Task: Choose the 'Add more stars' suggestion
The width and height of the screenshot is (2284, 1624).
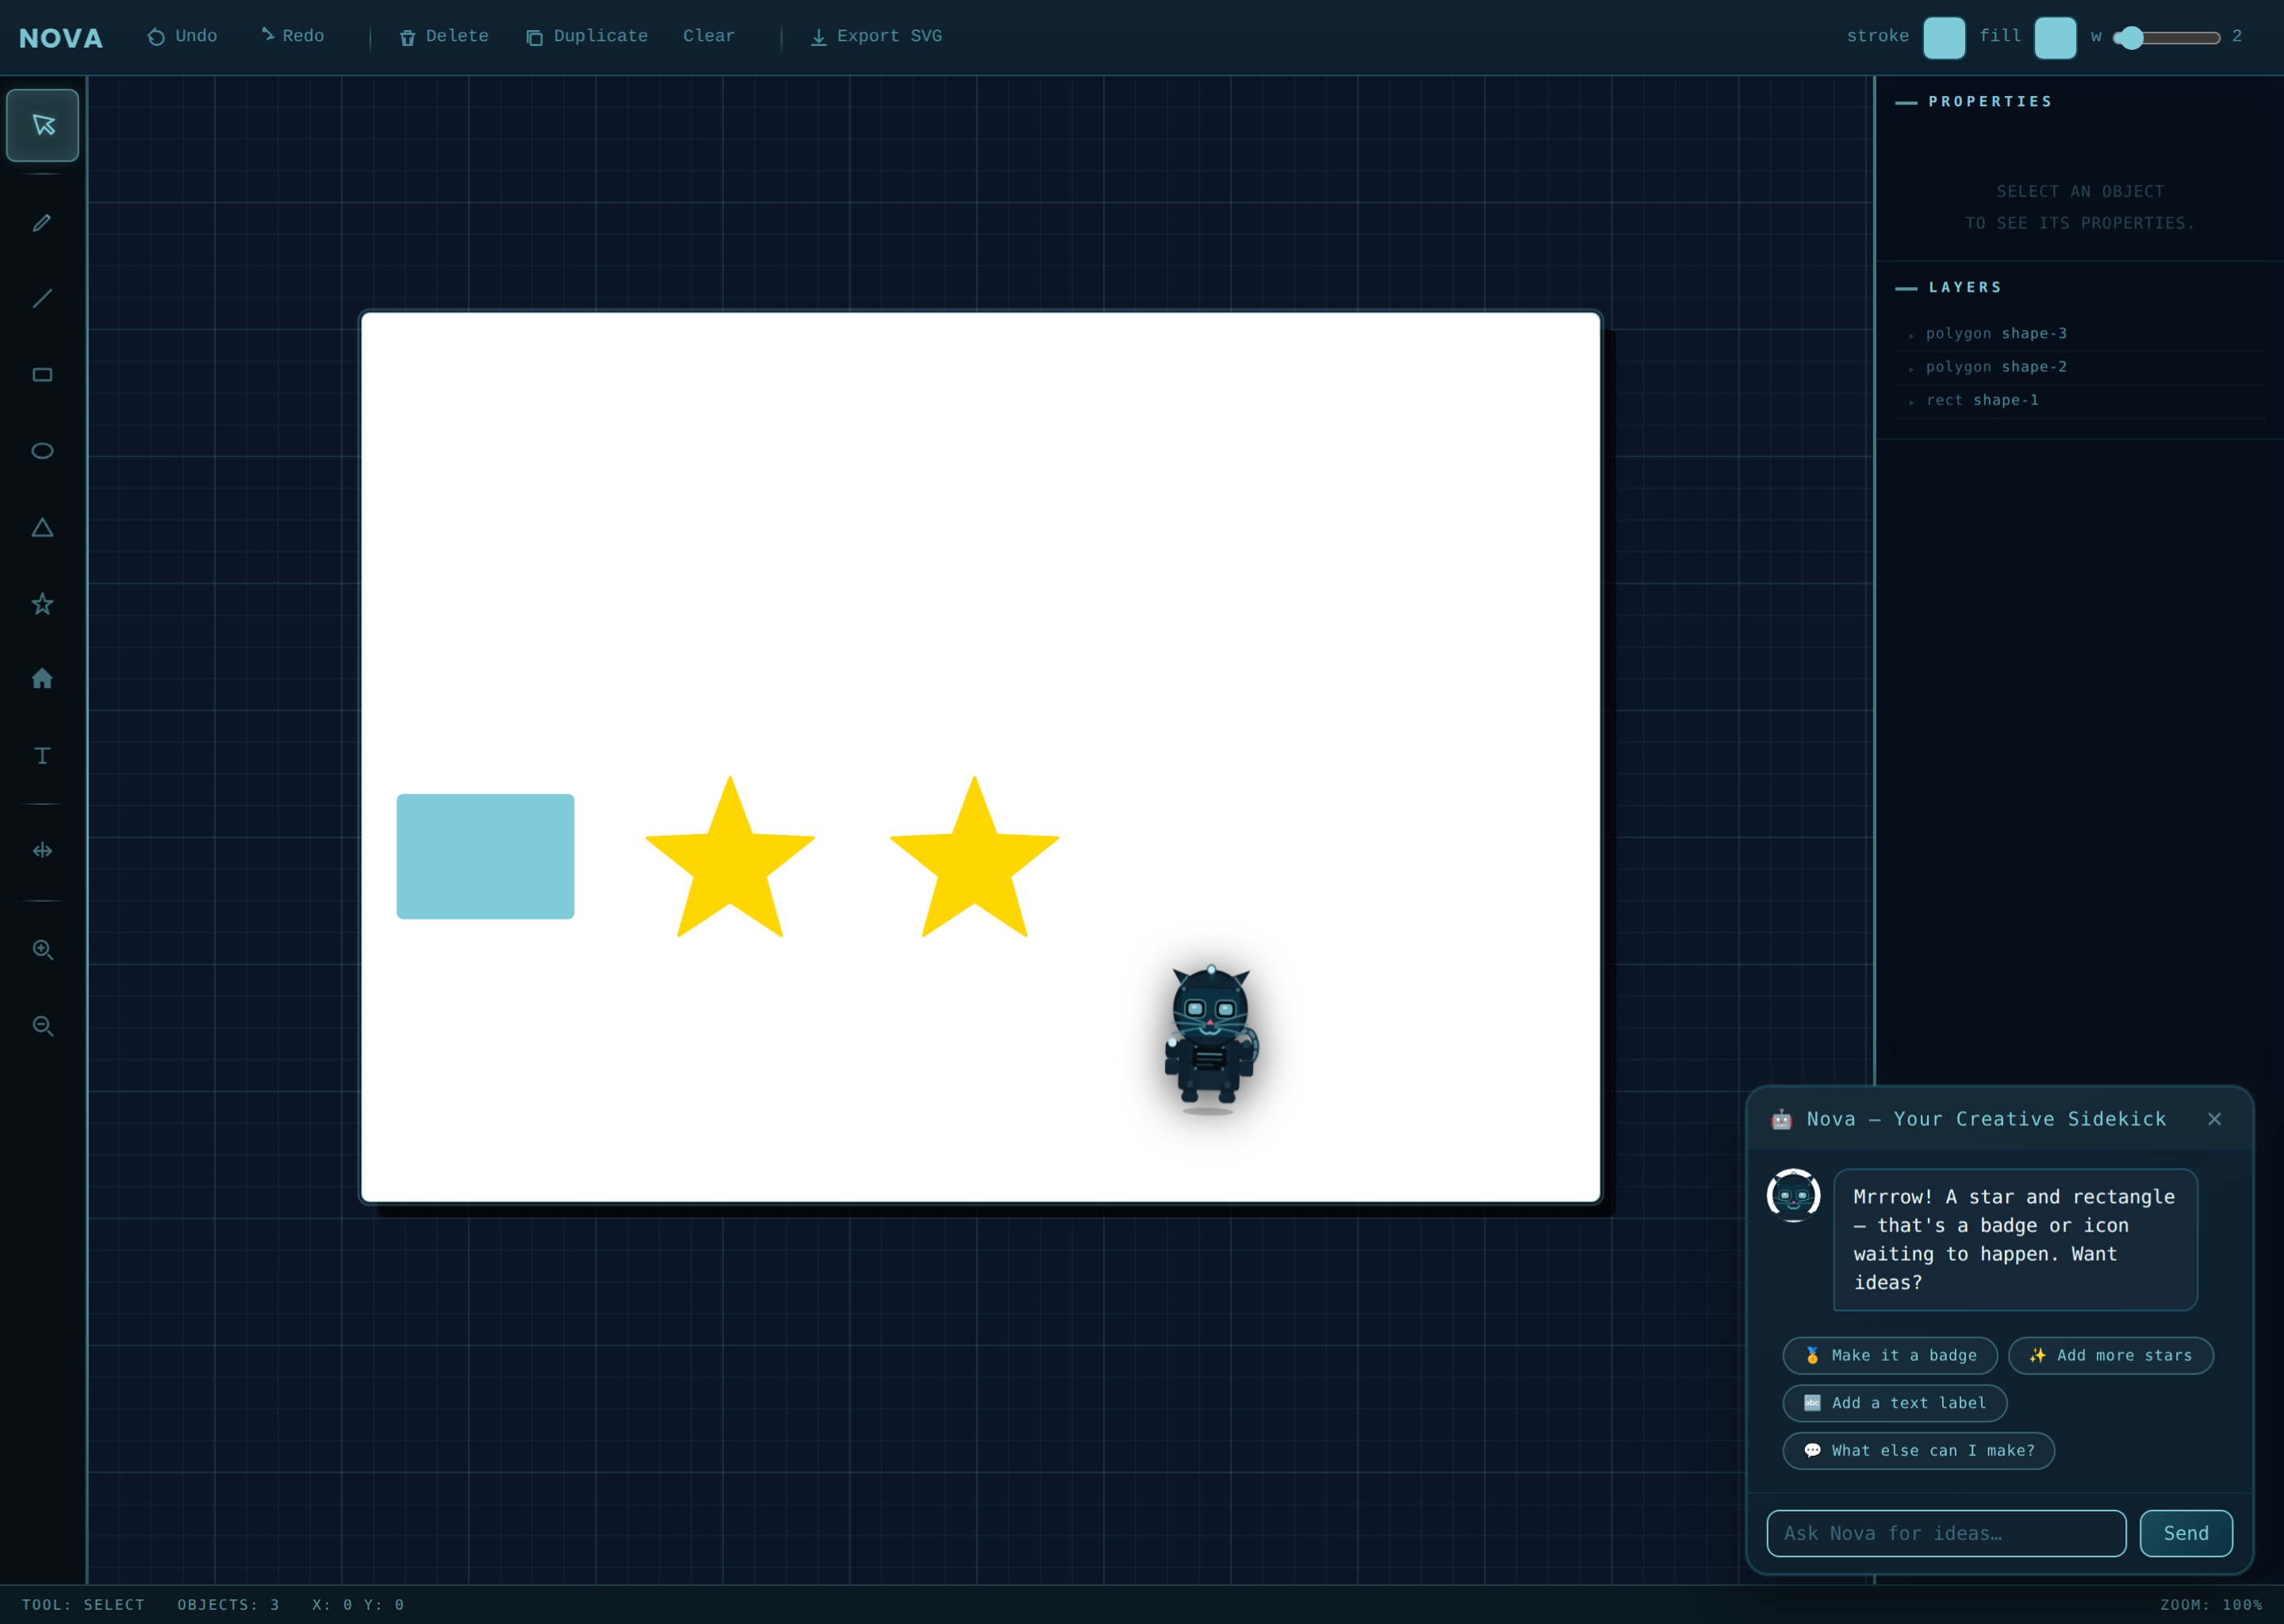Action: [2111, 1356]
